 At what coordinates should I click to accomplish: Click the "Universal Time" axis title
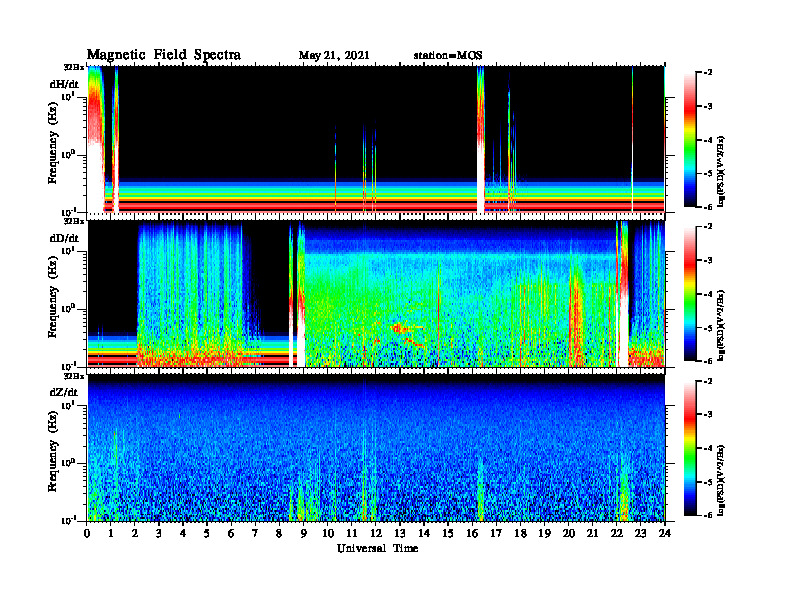click(x=377, y=548)
